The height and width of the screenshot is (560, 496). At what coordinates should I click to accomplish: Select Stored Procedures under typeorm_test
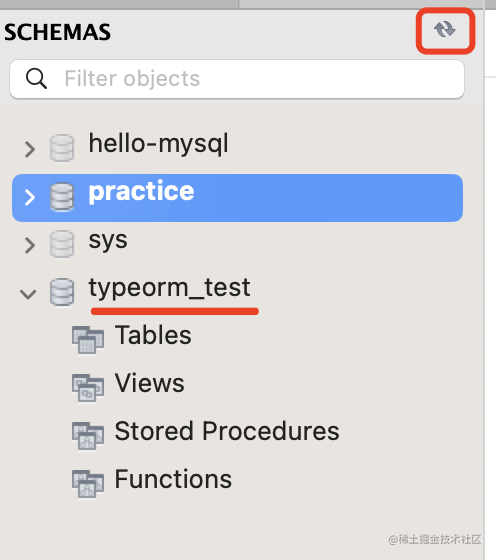point(227,431)
